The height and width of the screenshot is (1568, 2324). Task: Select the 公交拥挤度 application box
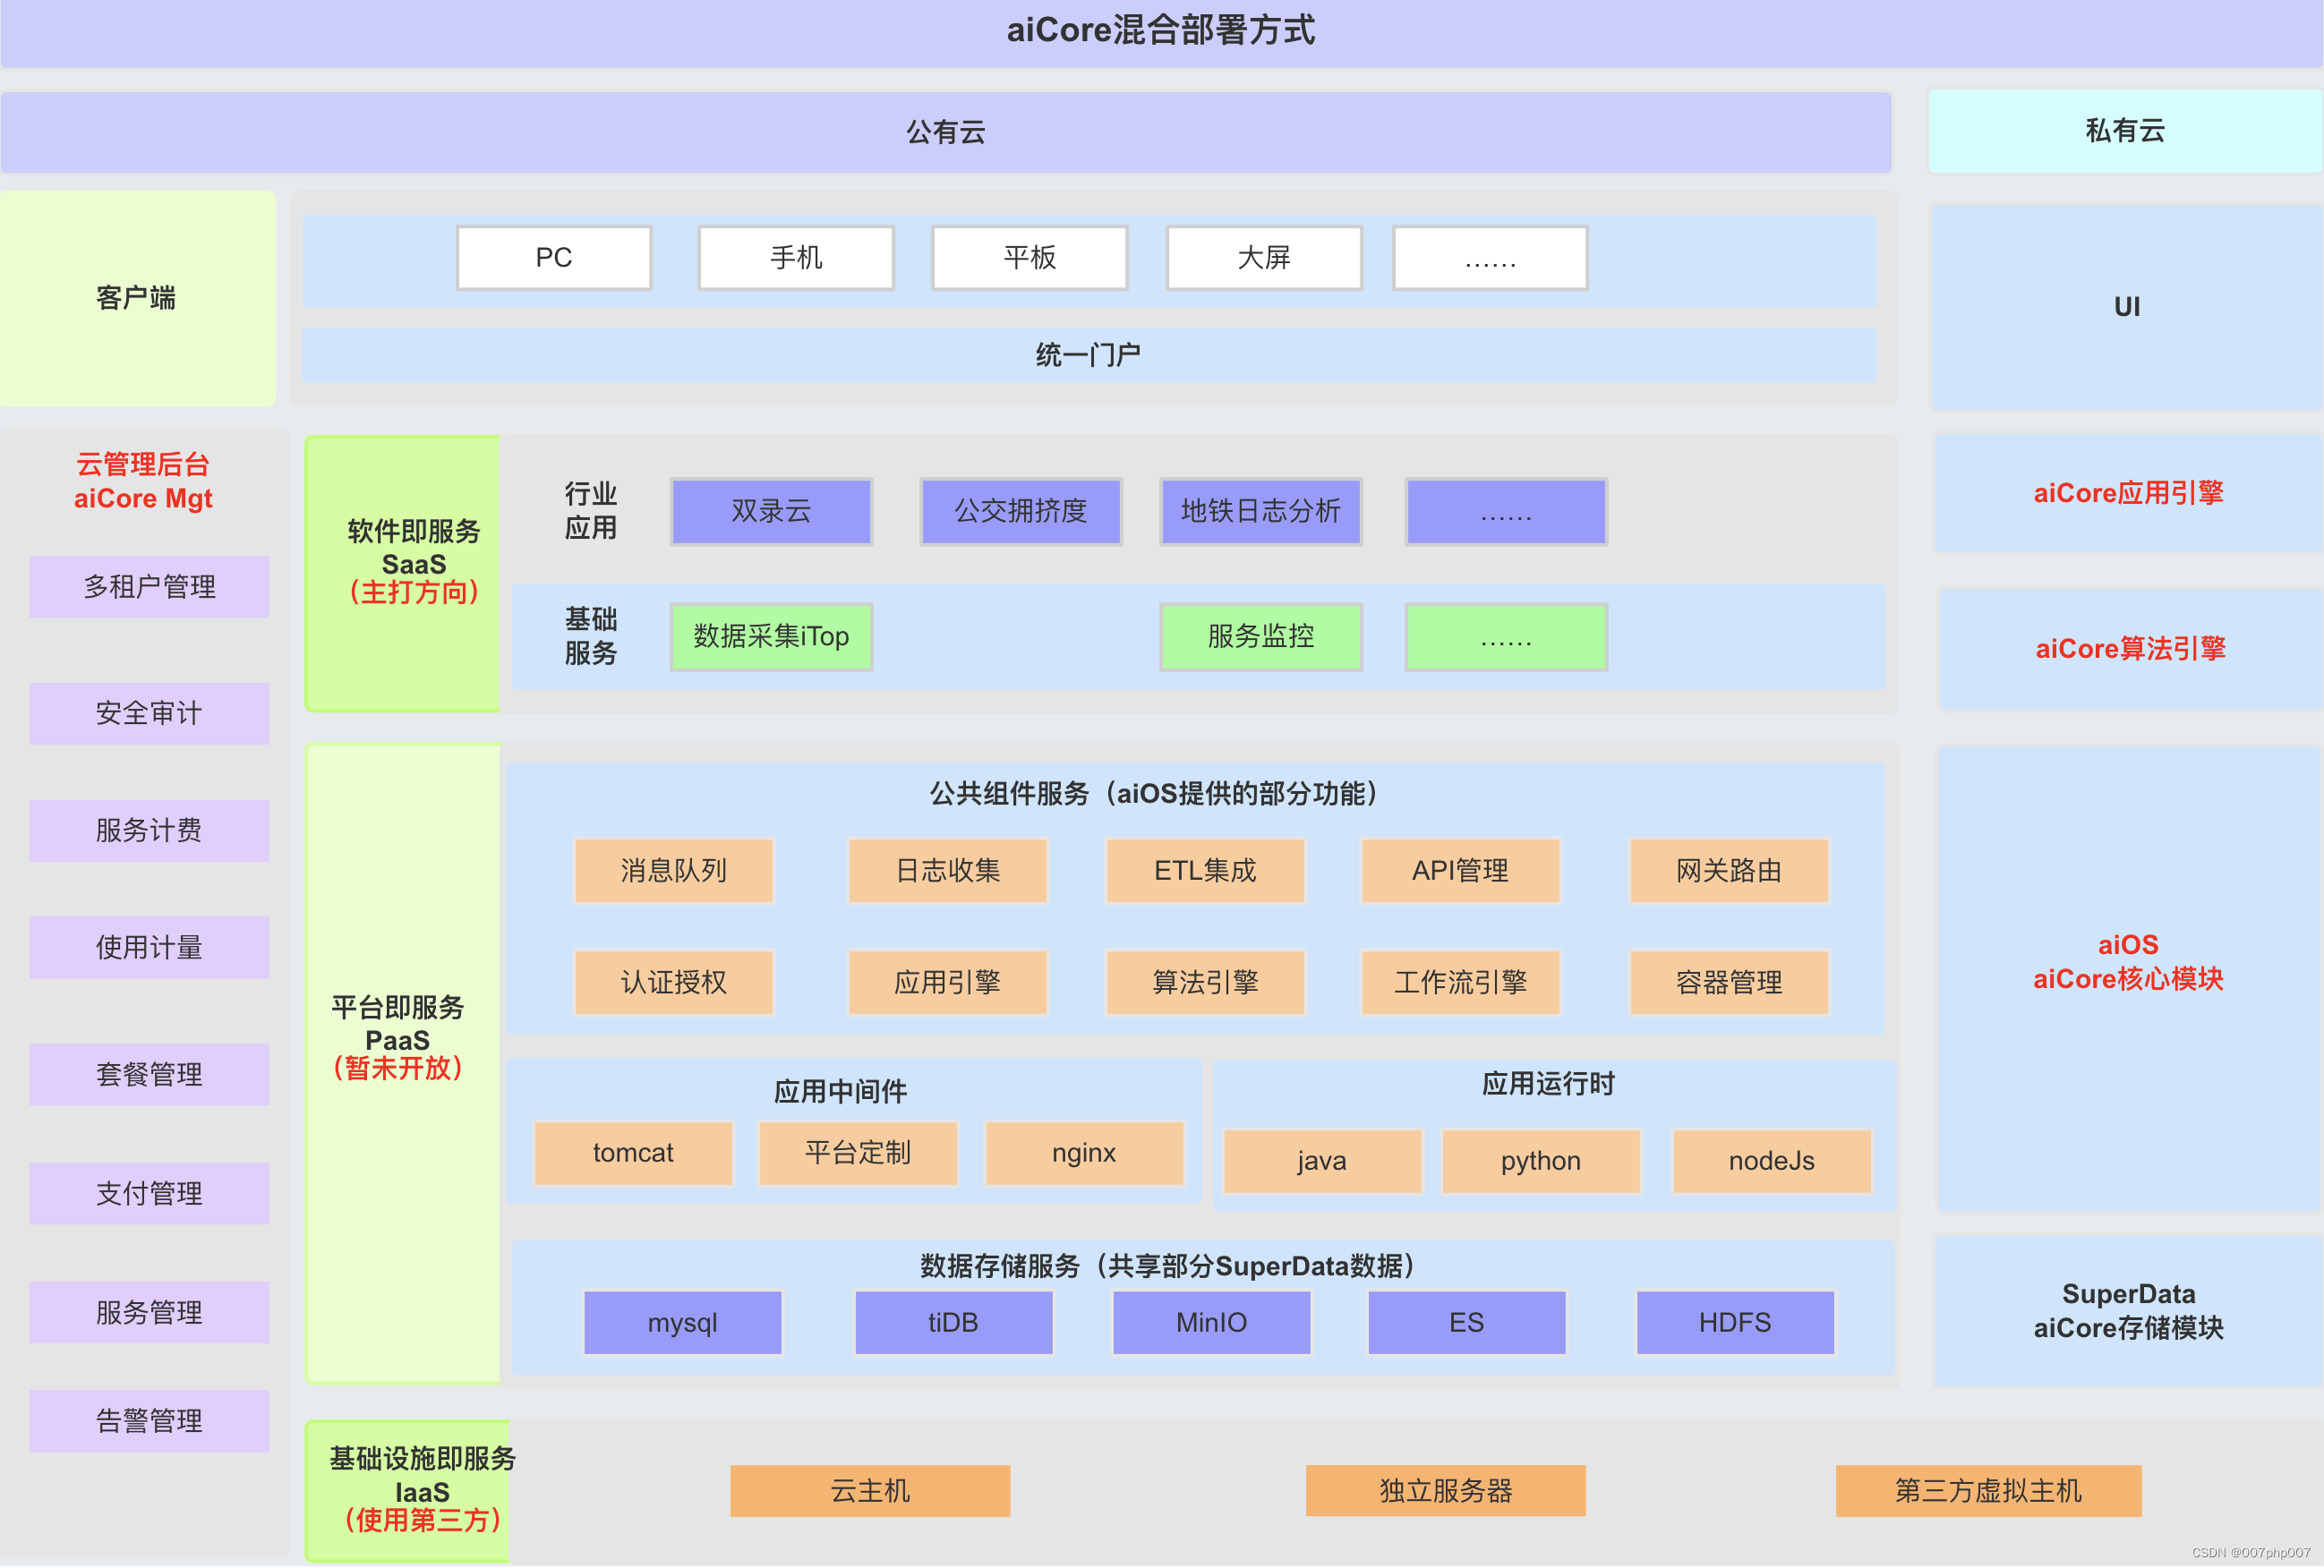click(x=1021, y=511)
